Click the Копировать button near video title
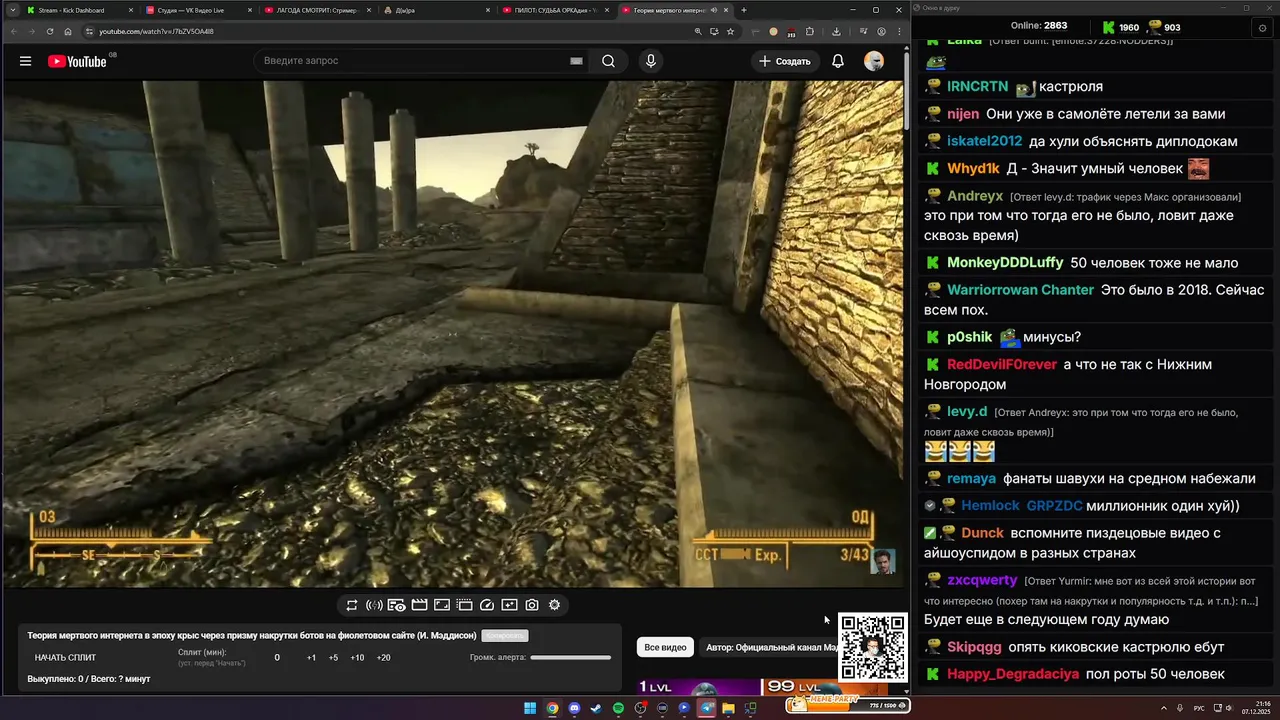This screenshot has height=720, width=1280. 504,635
